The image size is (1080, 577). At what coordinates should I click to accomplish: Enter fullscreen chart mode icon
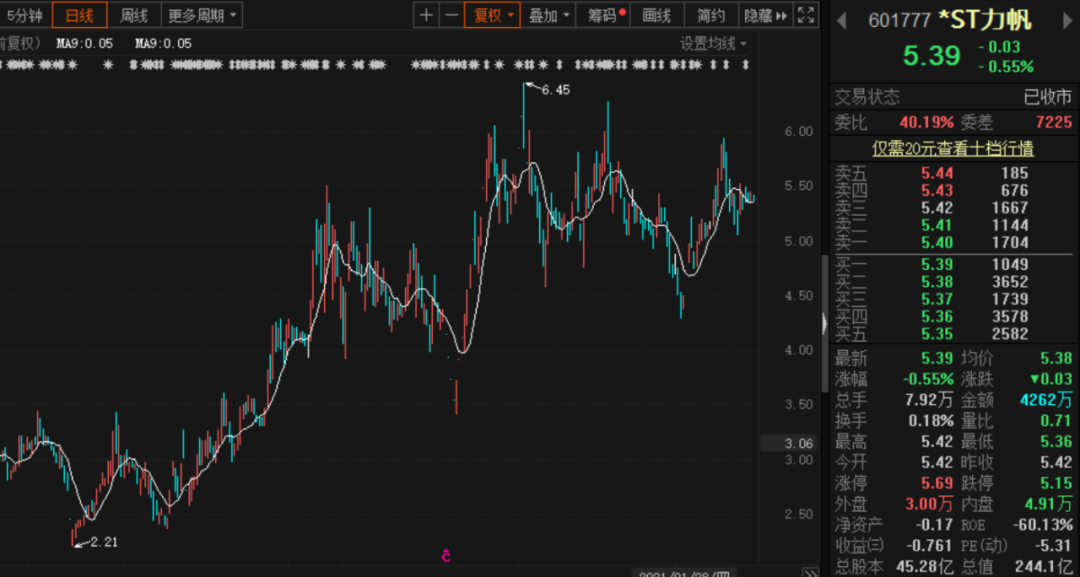807,15
